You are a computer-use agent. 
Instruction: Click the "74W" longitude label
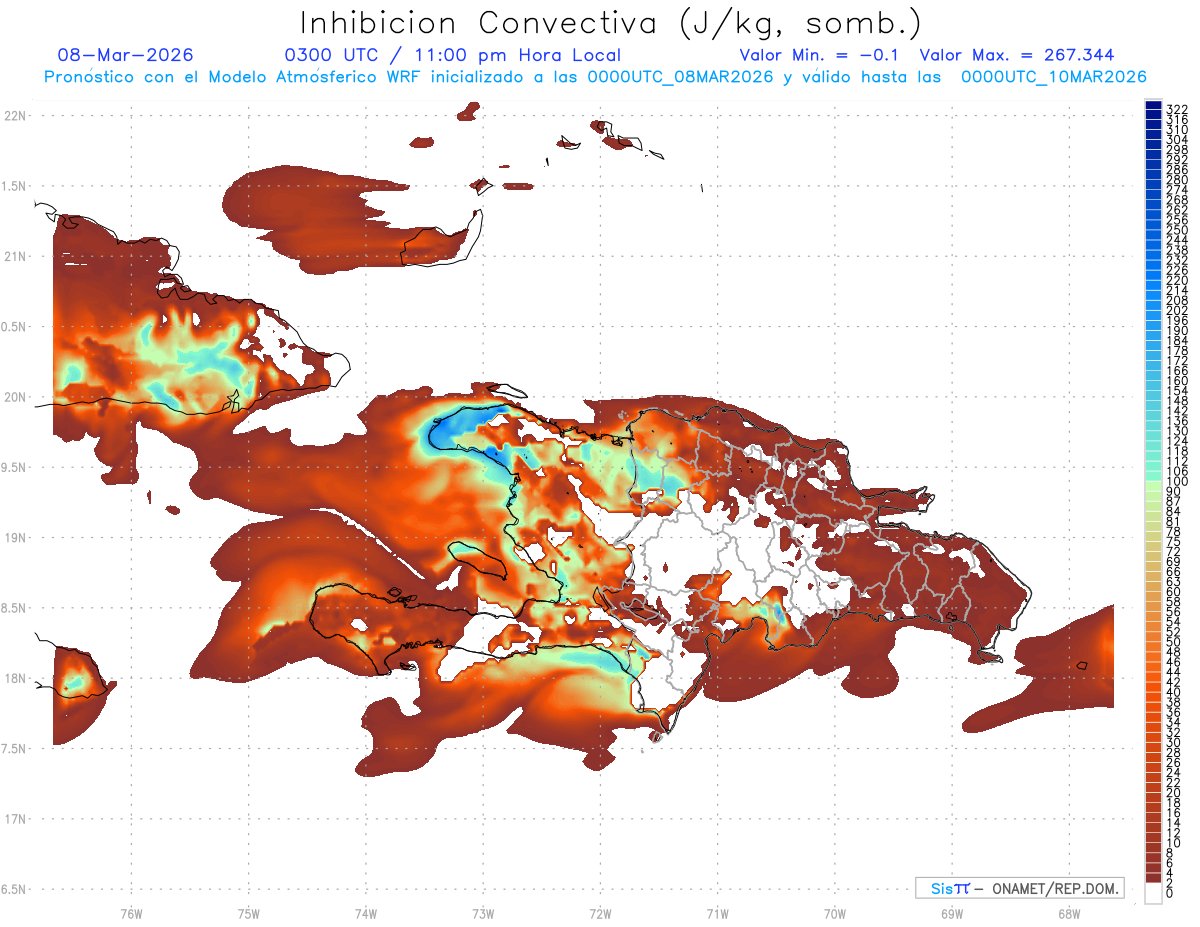pyautogui.click(x=365, y=913)
